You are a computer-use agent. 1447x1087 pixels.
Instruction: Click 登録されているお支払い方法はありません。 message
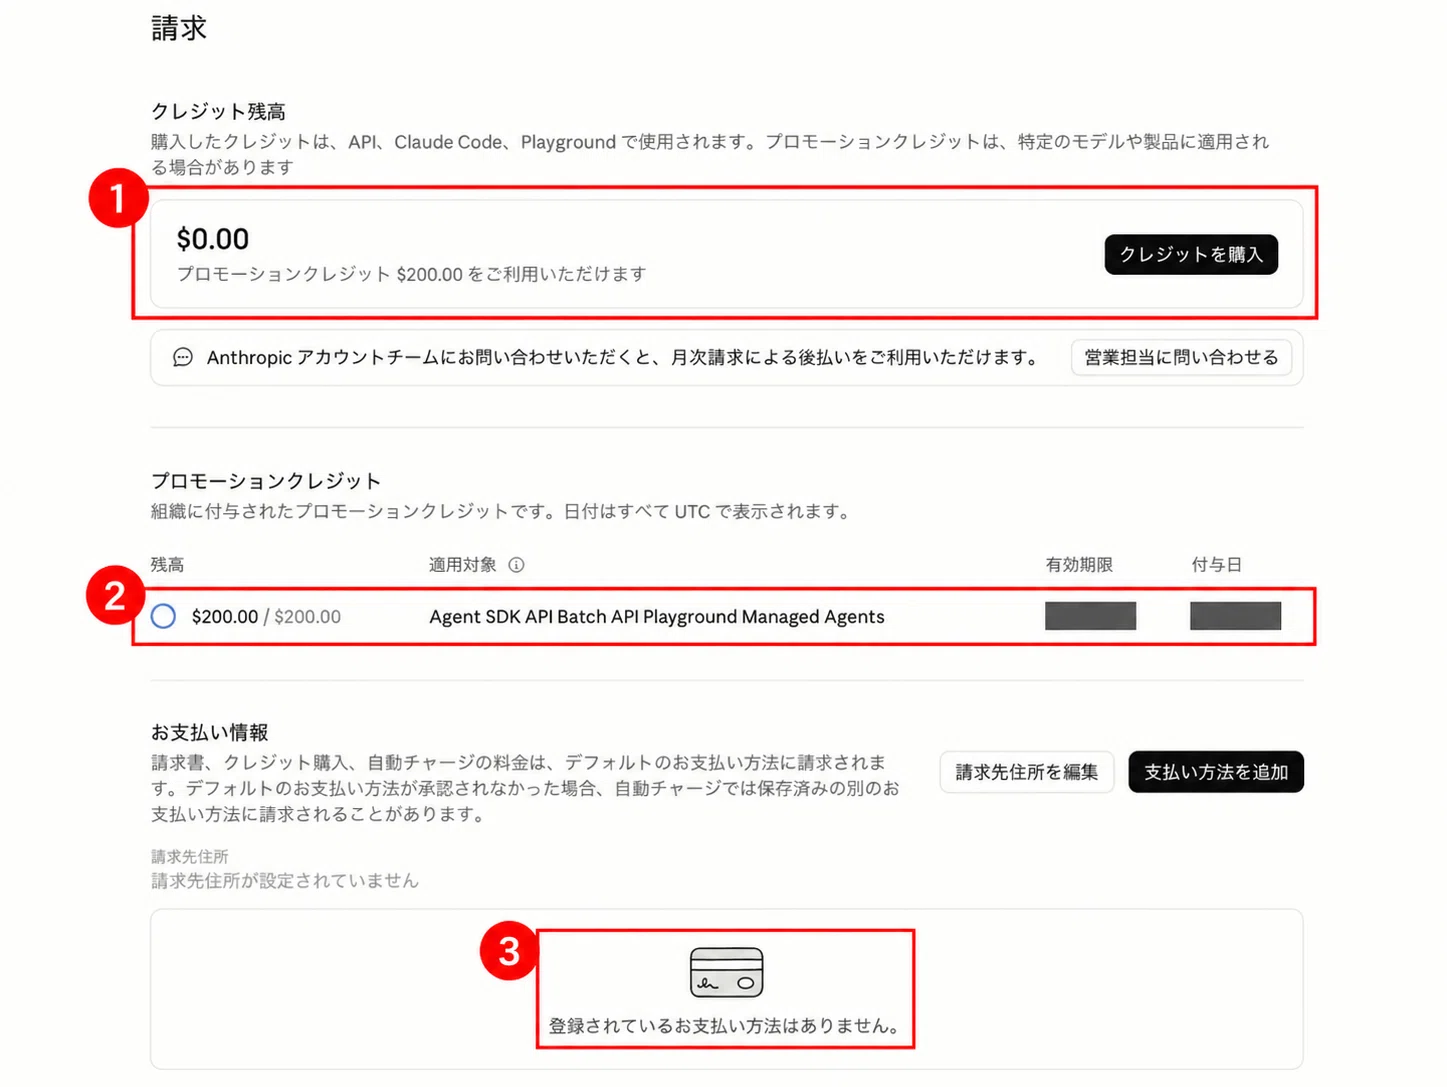[x=726, y=1026]
